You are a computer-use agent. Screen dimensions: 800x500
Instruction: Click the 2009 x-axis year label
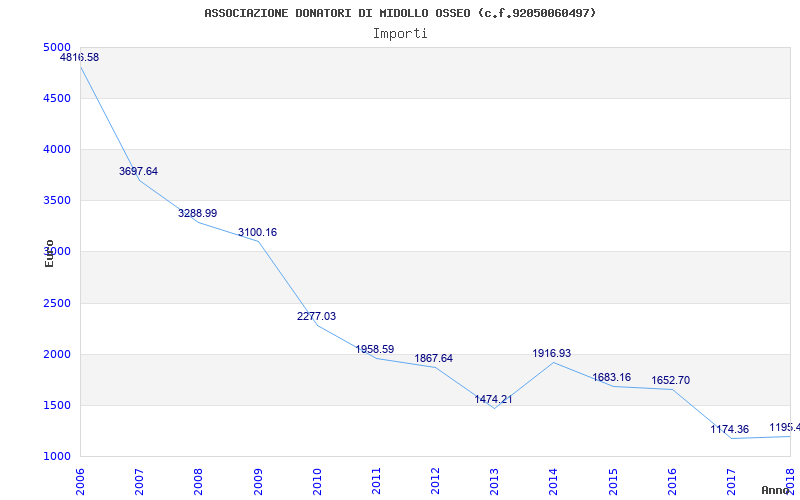coord(258,481)
